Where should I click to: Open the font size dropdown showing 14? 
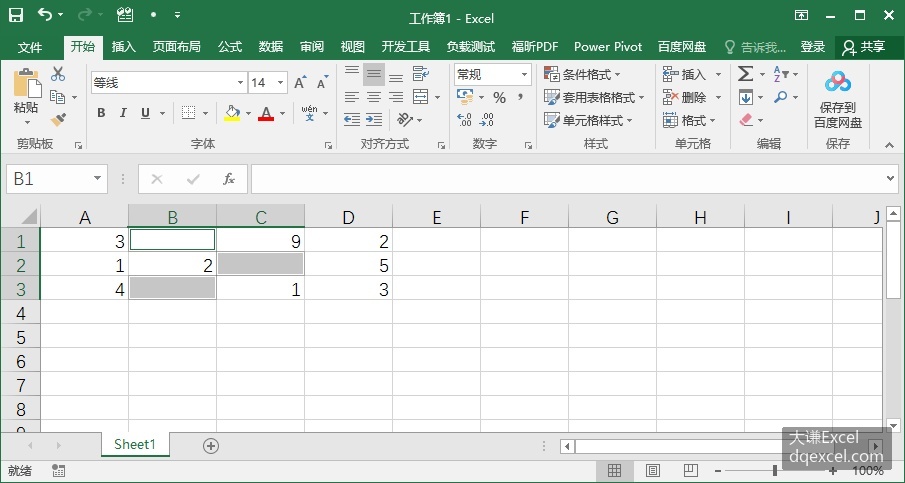click(281, 83)
